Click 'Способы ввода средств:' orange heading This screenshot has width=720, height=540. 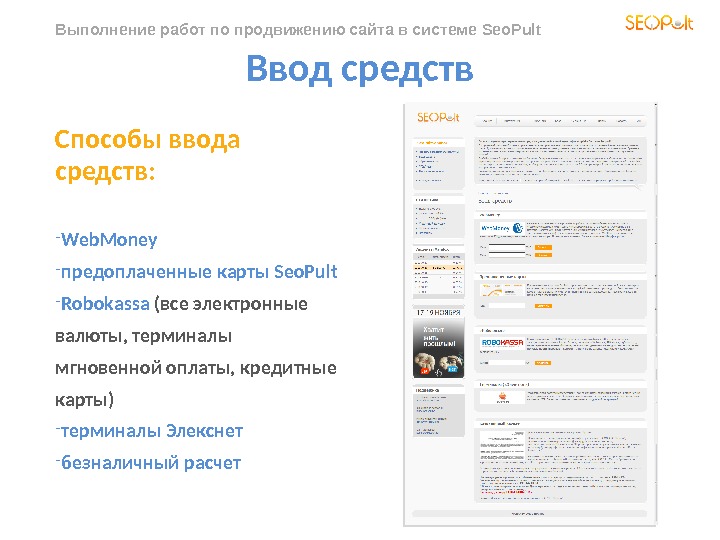147,155
